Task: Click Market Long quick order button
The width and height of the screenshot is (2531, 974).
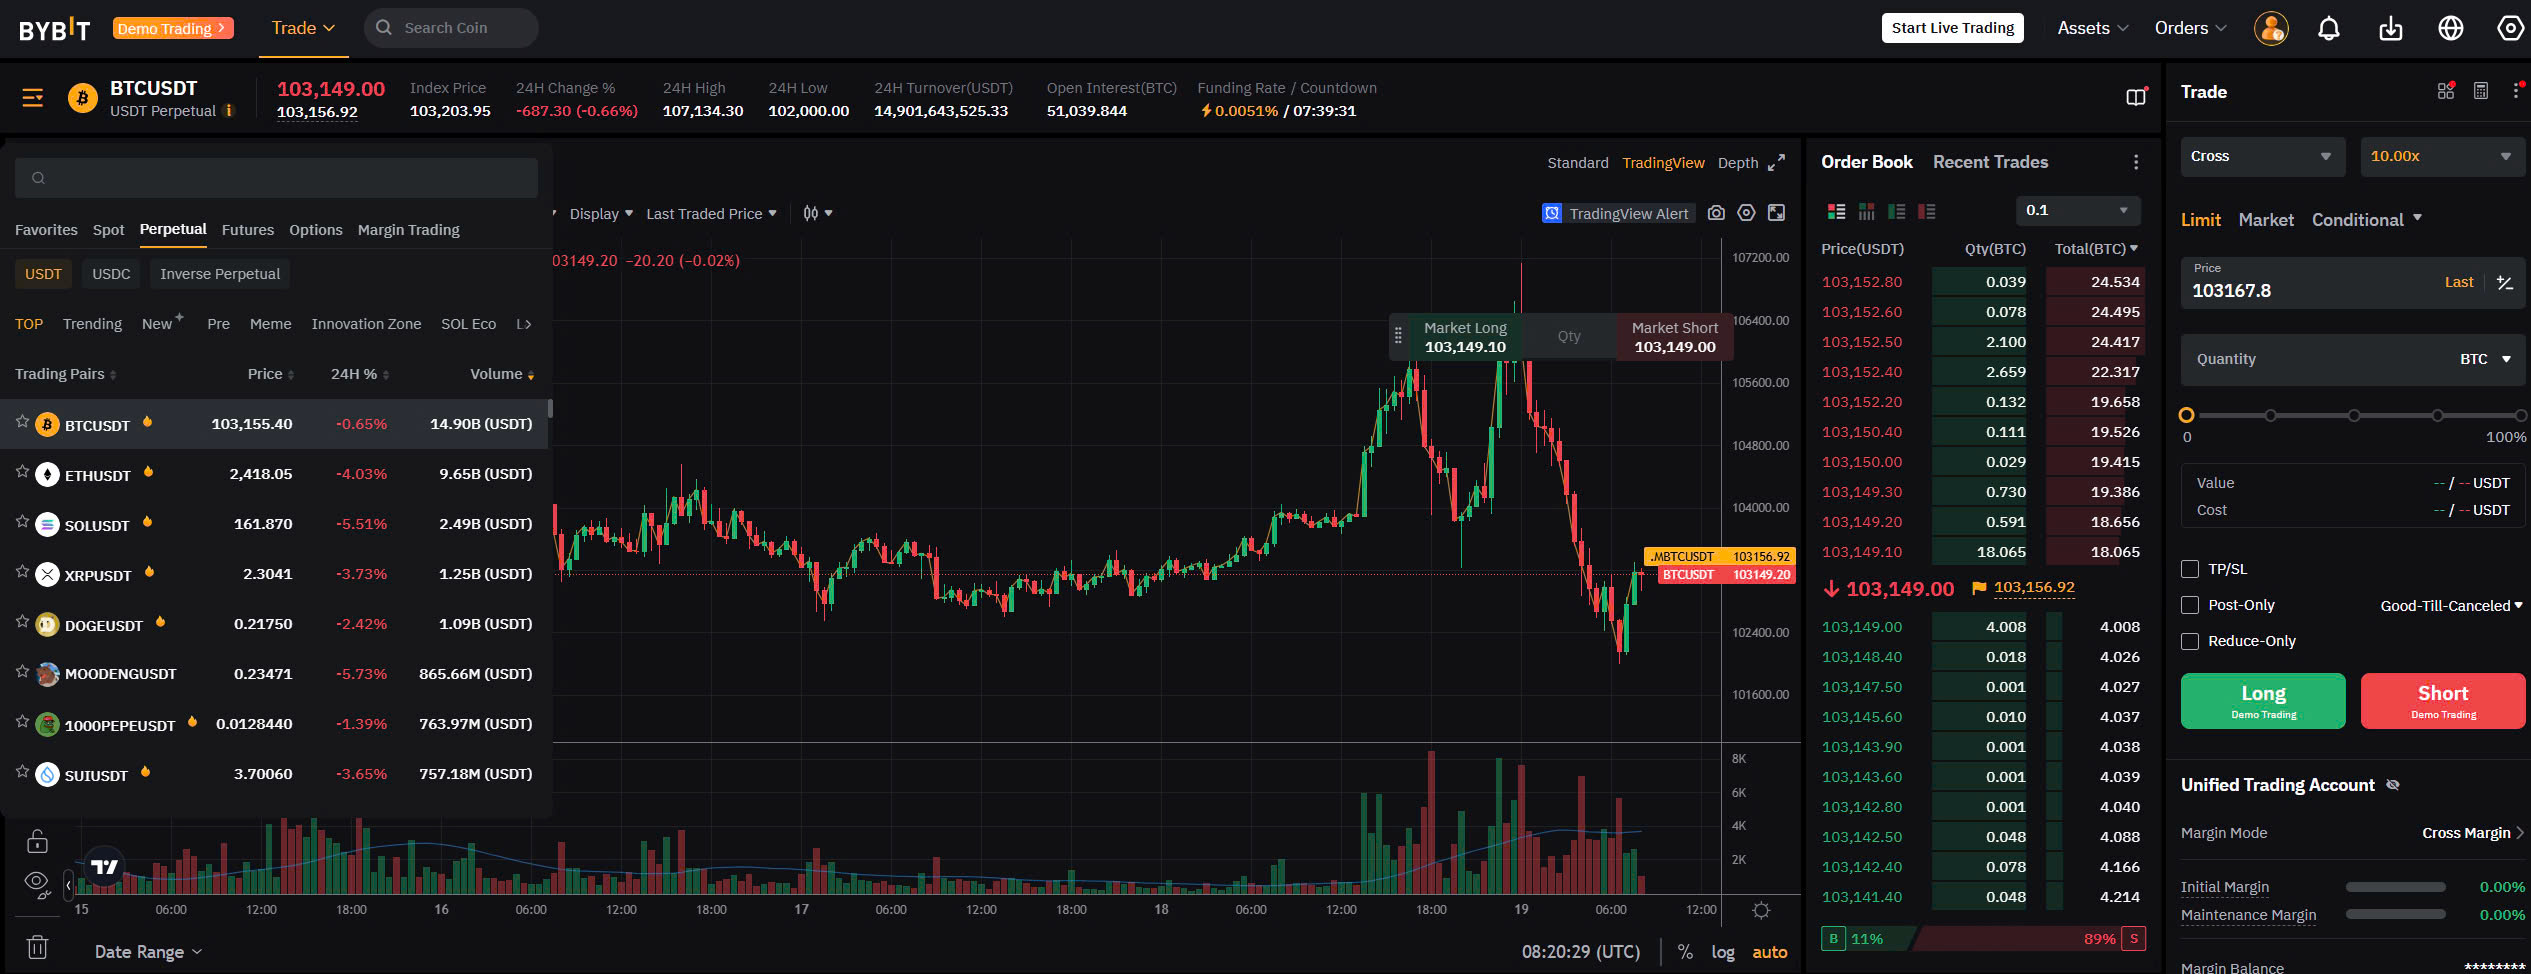Action: click(x=1464, y=337)
